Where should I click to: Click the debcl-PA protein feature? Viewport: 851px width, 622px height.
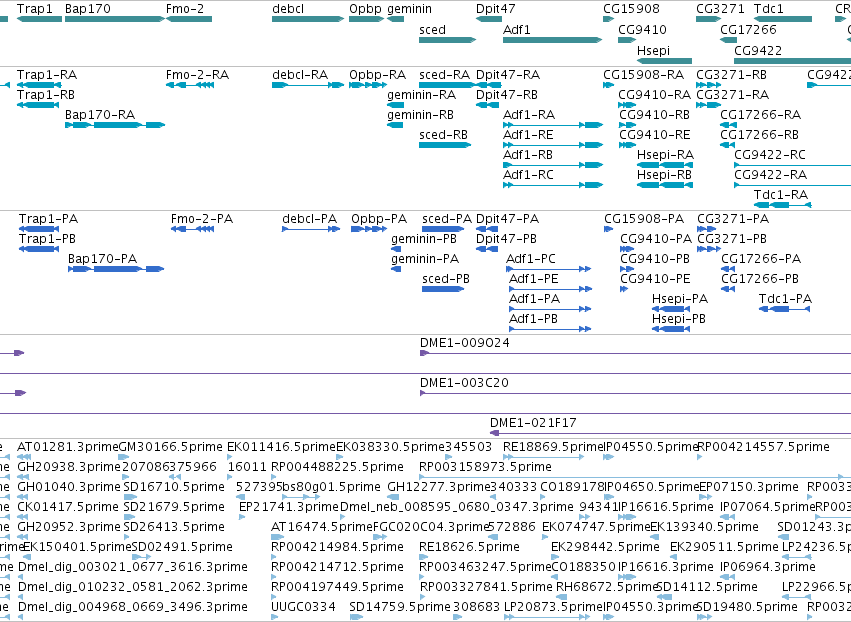[311, 229]
